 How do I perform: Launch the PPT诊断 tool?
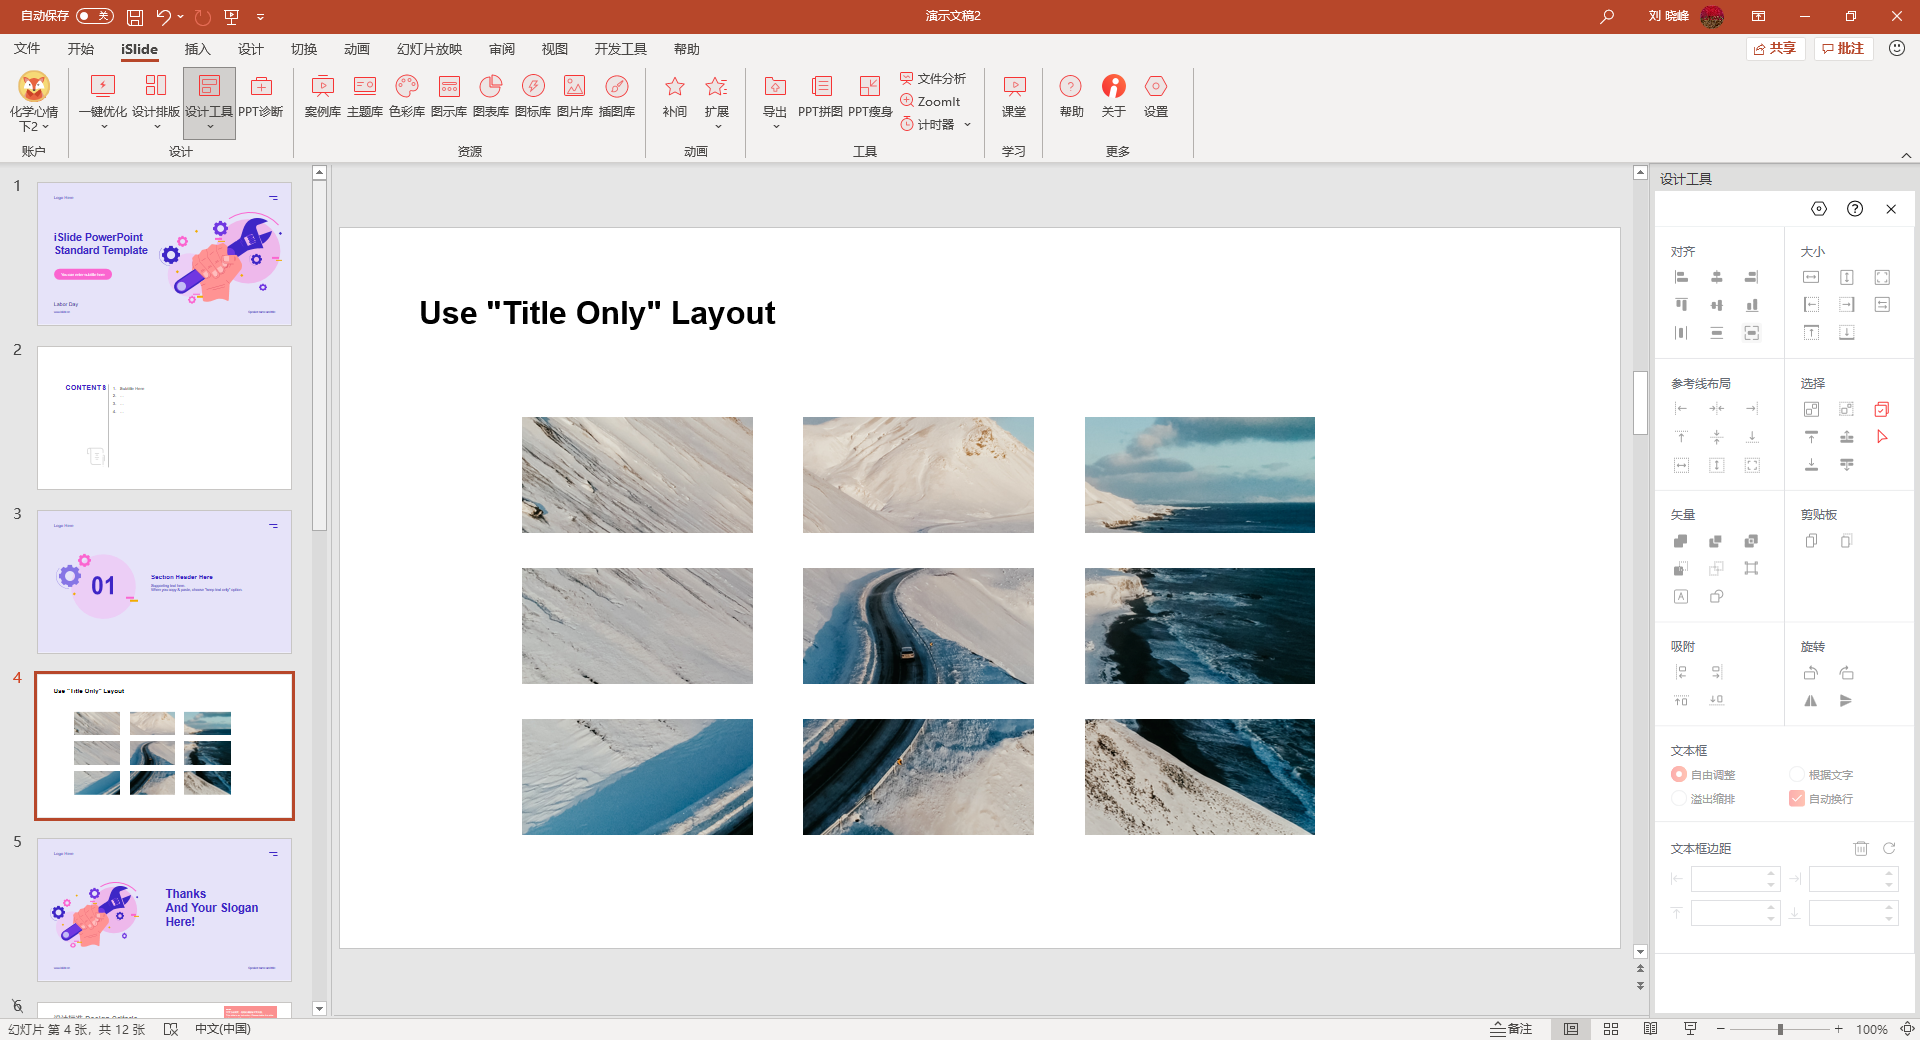tap(261, 97)
